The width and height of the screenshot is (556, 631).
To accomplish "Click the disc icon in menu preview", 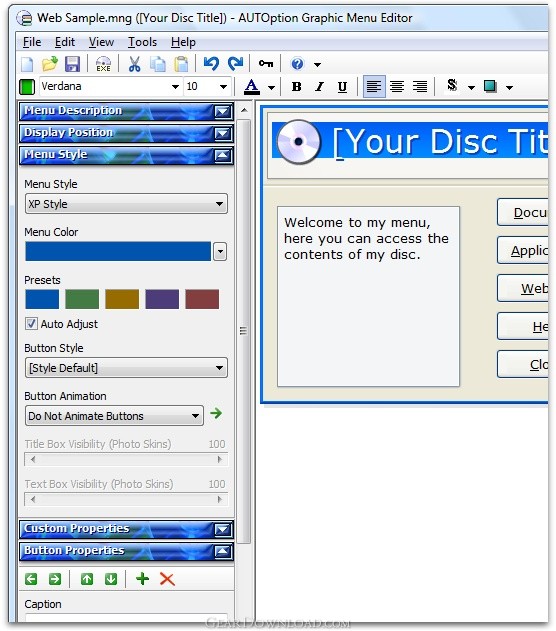I will point(299,142).
